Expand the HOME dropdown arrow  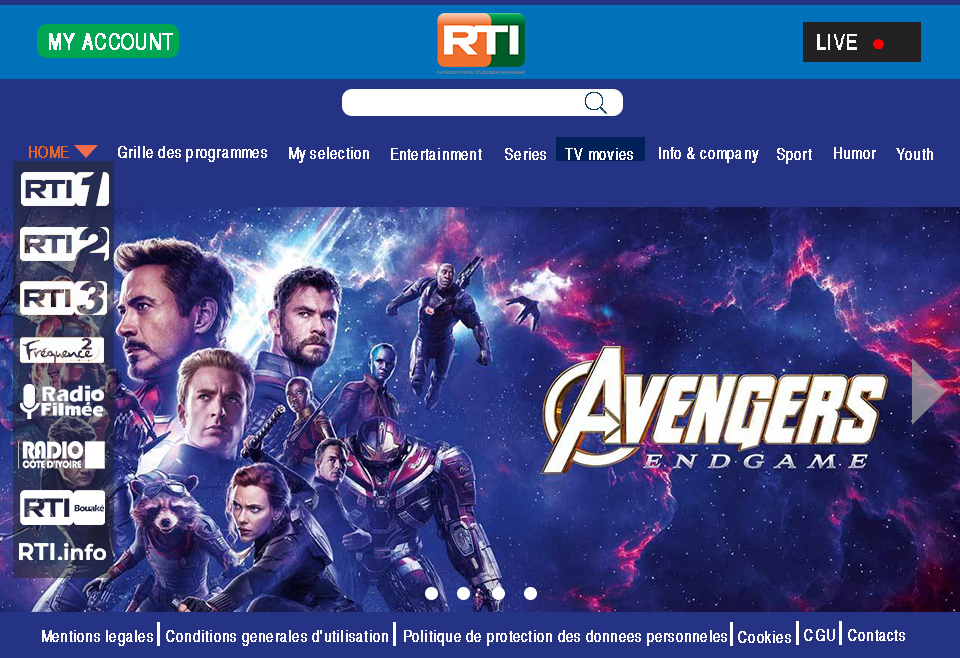(x=86, y=151)
